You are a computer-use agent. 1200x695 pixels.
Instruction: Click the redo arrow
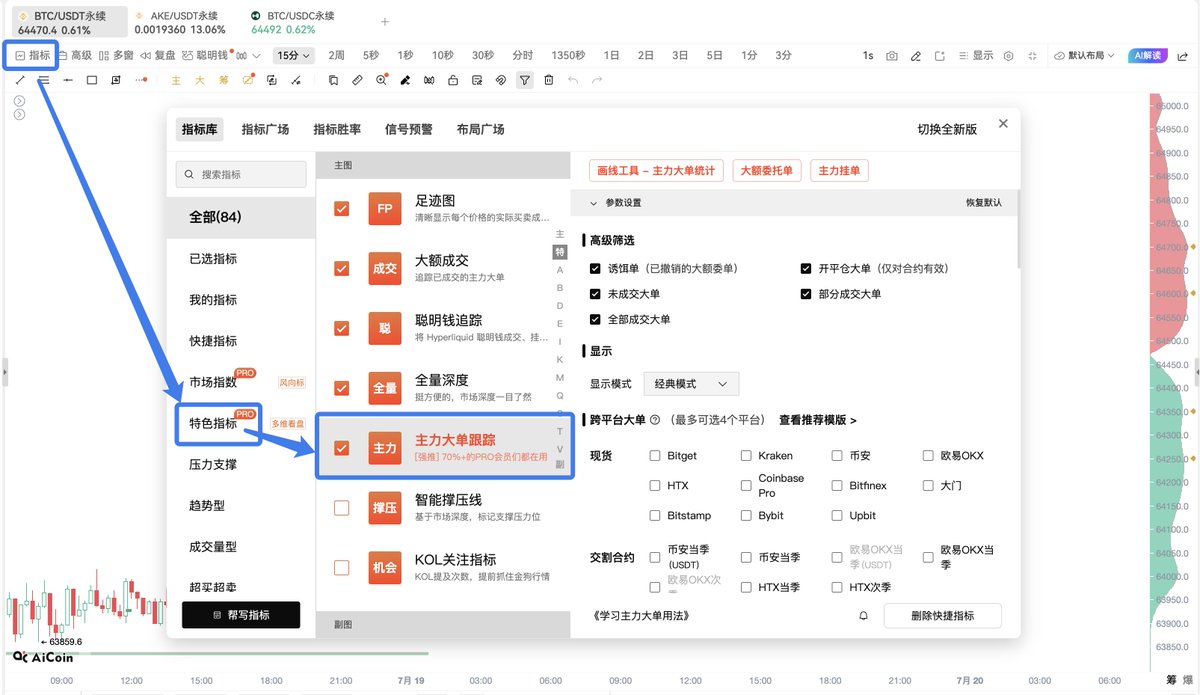(x=597, y=80)
